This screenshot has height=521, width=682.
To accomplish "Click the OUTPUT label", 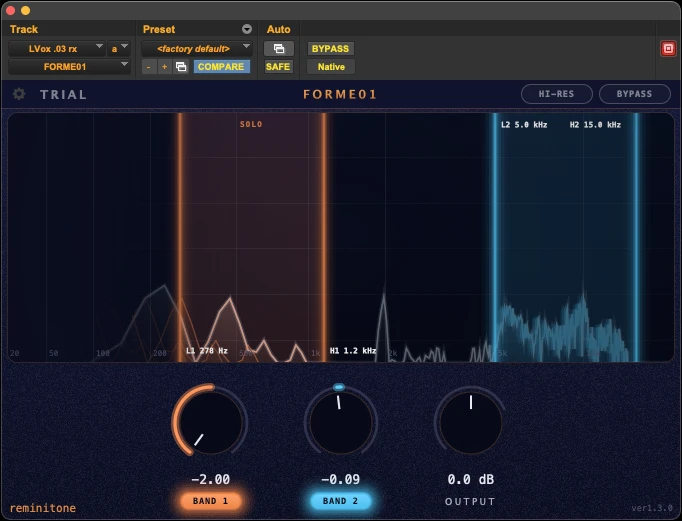I will click(x=470, y=501).
